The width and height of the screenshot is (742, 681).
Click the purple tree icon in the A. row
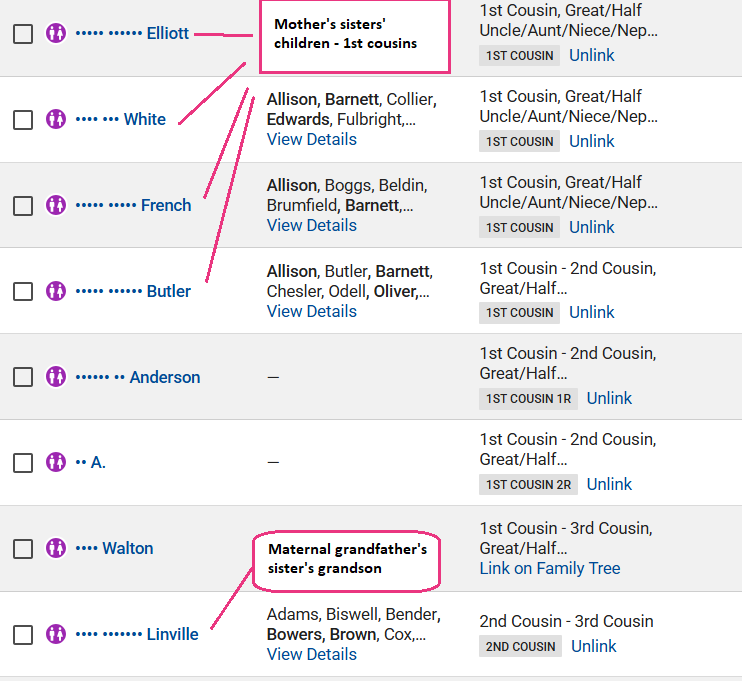point(56,462)
